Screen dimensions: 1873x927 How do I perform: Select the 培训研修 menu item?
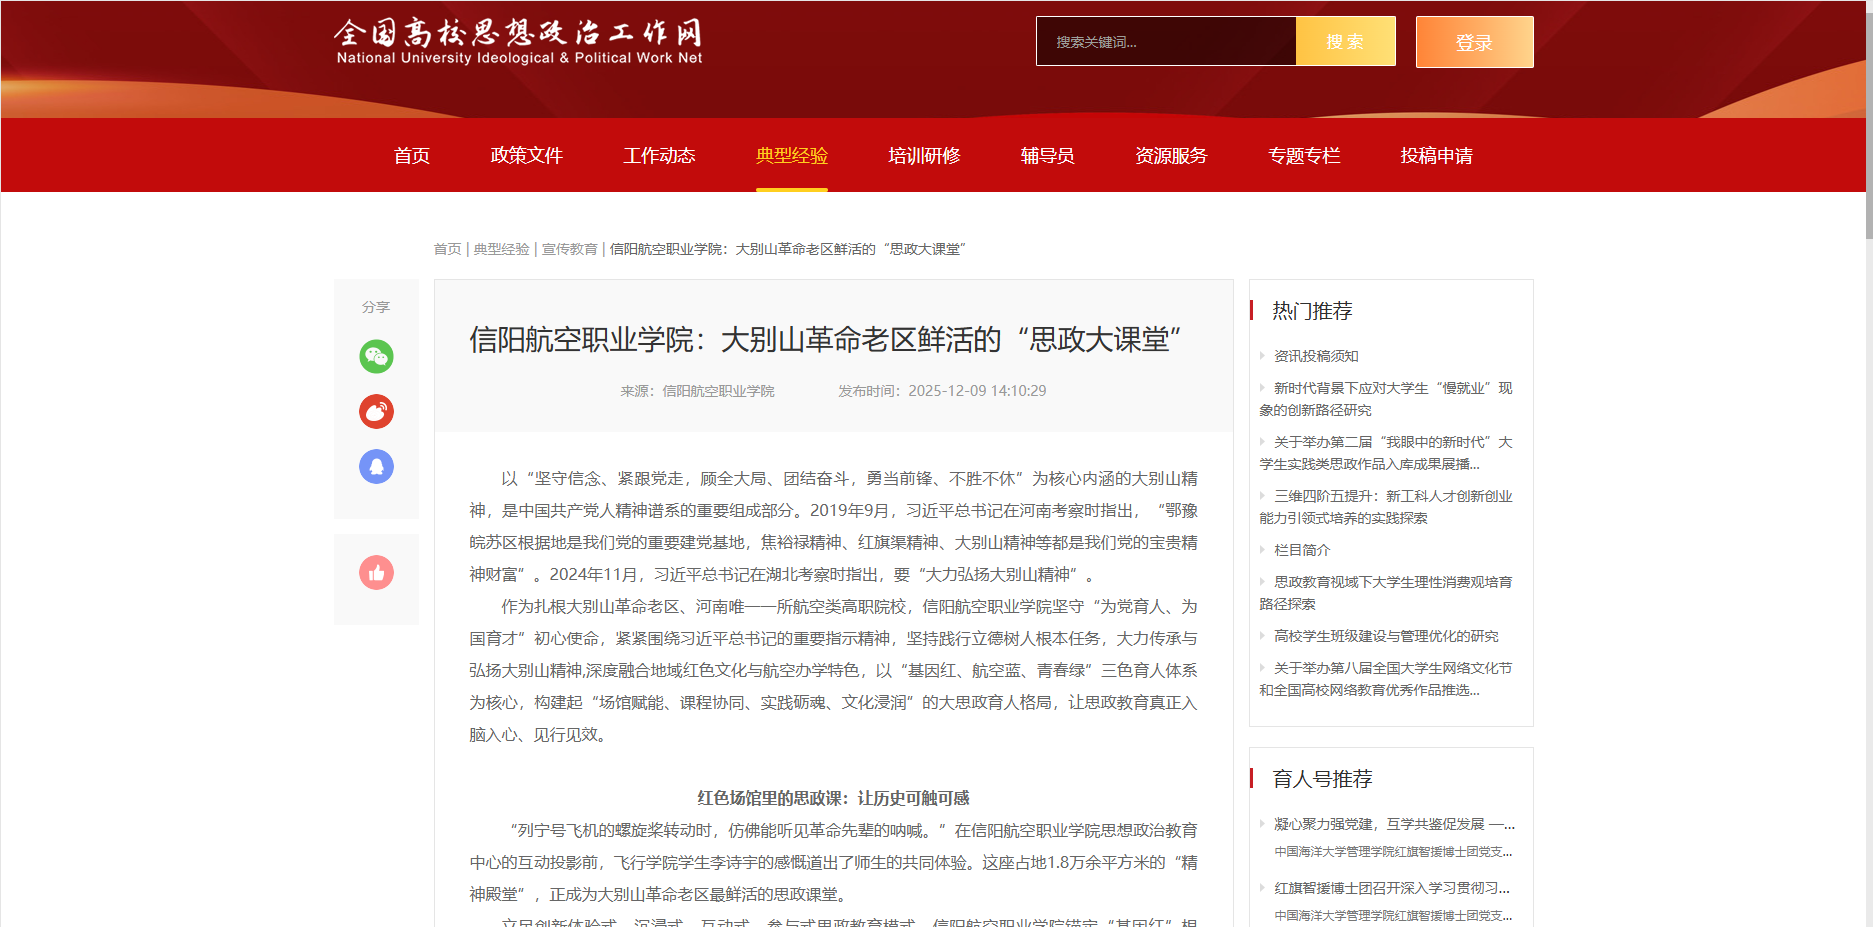pyautogui.click(x=923, y=156)
